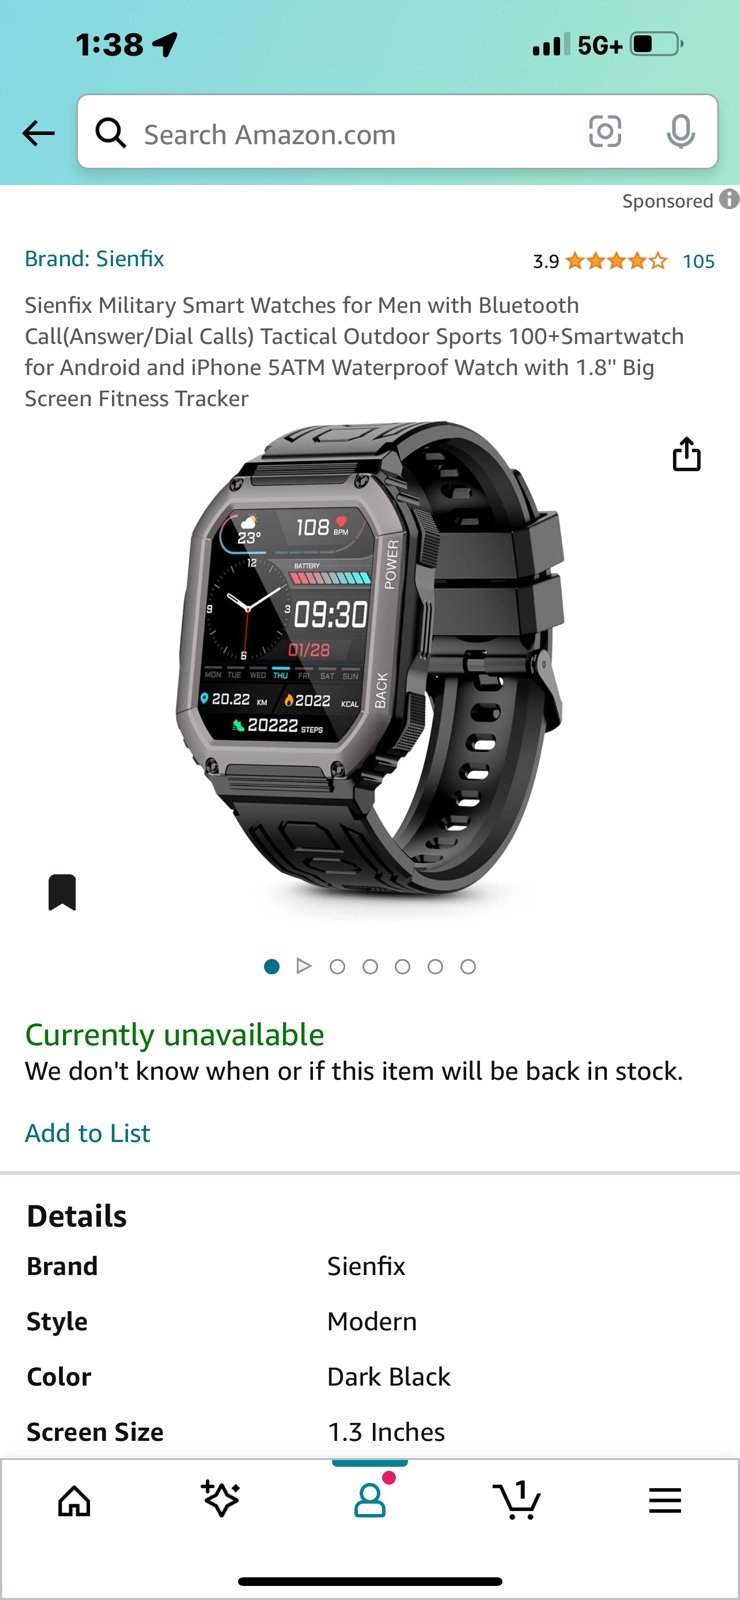This screenshot has width=740, height=1600.
Task: View the 105 ratings link
Action: tap(698, 261)
